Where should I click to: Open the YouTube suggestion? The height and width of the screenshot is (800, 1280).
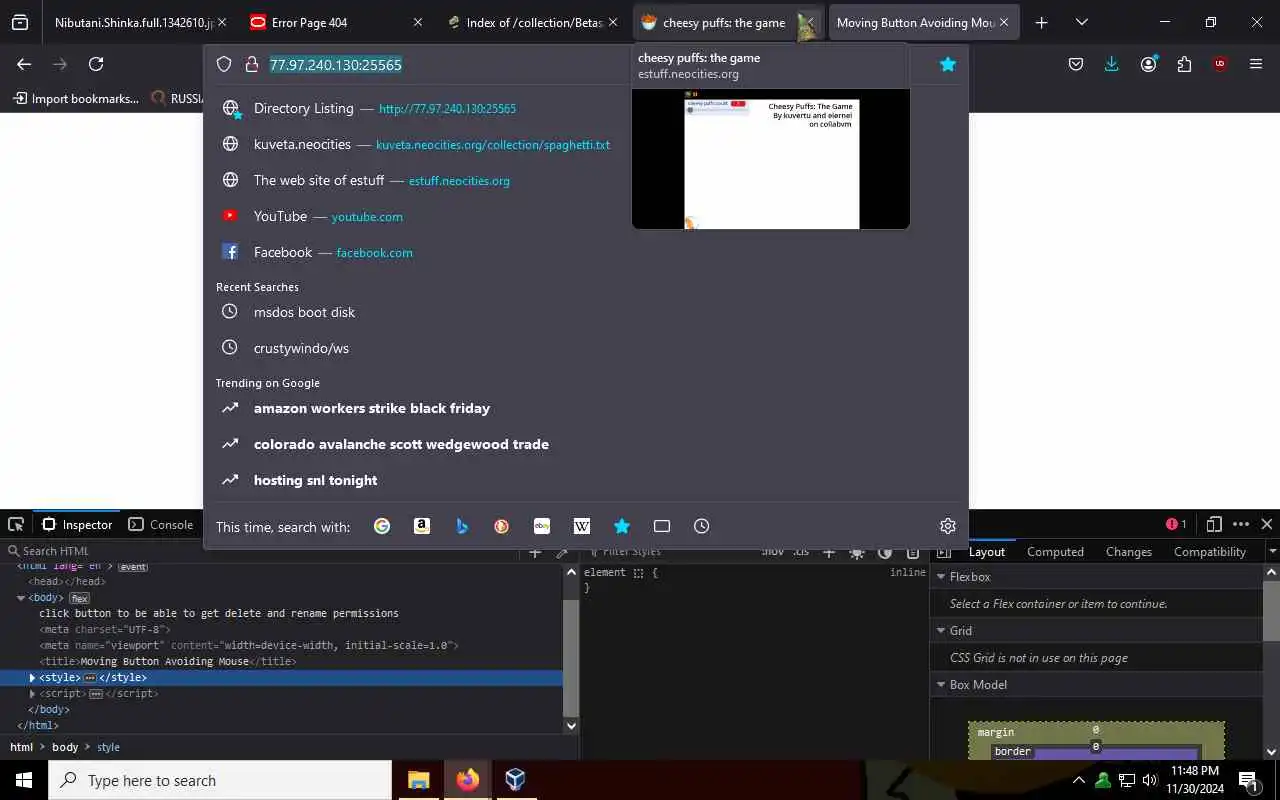click(586, 216)
